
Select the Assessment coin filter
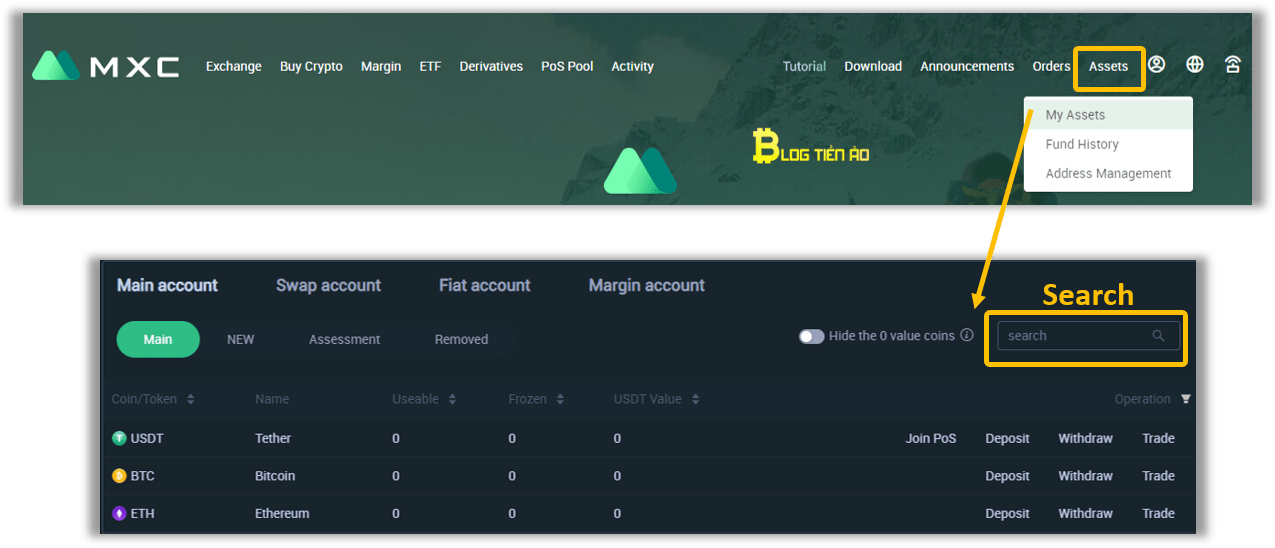click(344, 339)
